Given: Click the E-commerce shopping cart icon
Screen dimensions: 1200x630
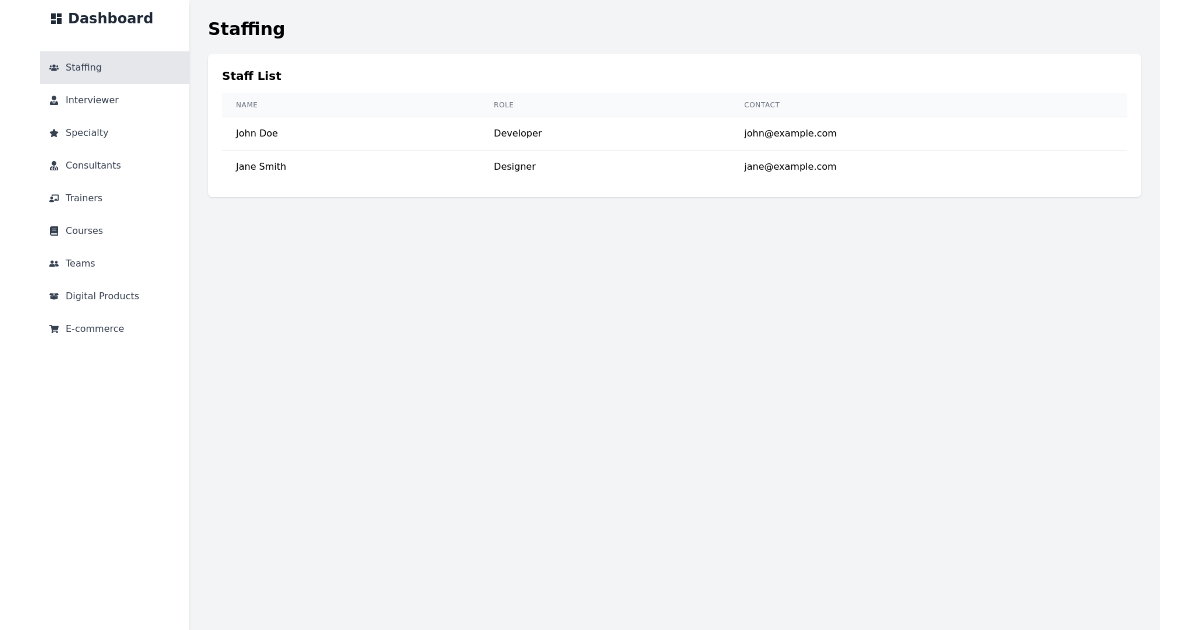Looking at the screenshot, I should [x=53, y=328].
